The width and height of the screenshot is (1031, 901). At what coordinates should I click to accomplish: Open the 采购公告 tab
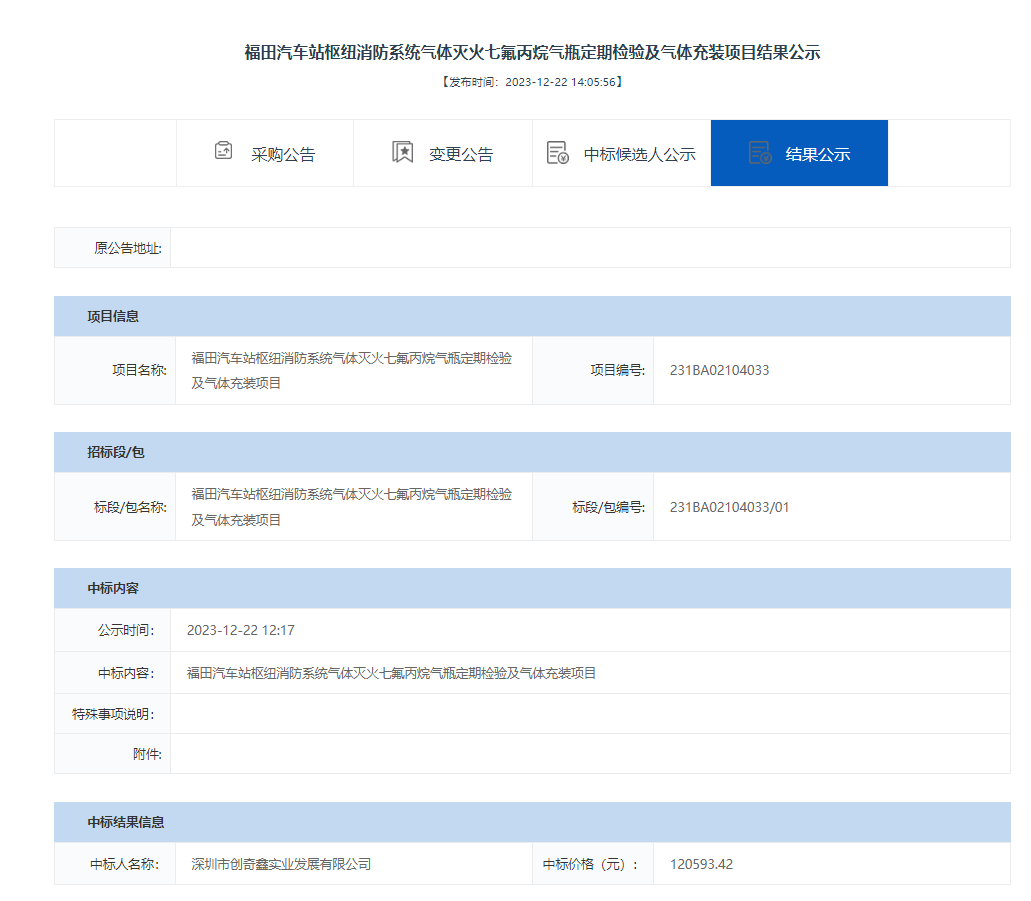pyautogui.click(x=265, y=153)
